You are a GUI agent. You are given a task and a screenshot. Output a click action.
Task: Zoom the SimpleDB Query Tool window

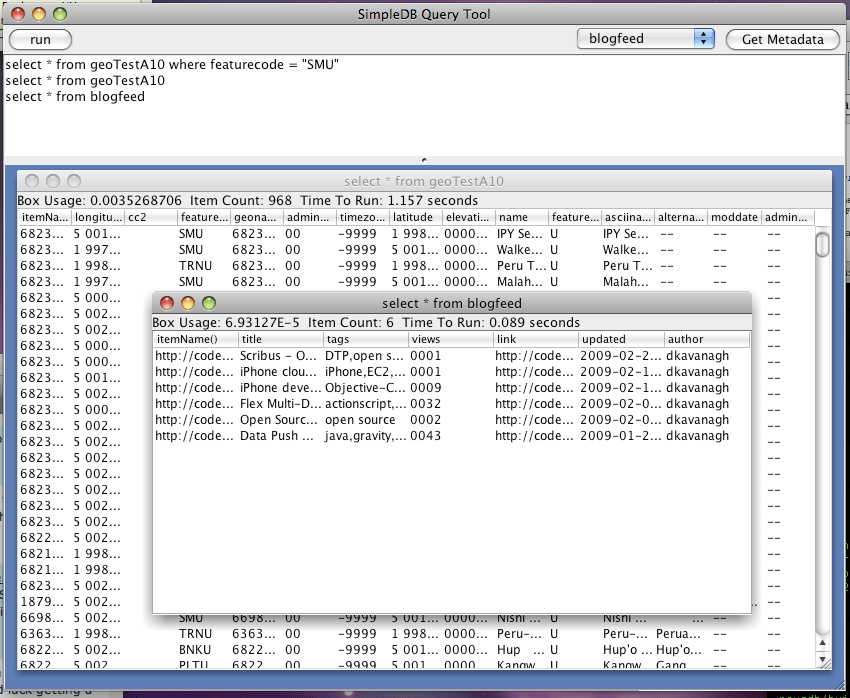tap(60, 14)
